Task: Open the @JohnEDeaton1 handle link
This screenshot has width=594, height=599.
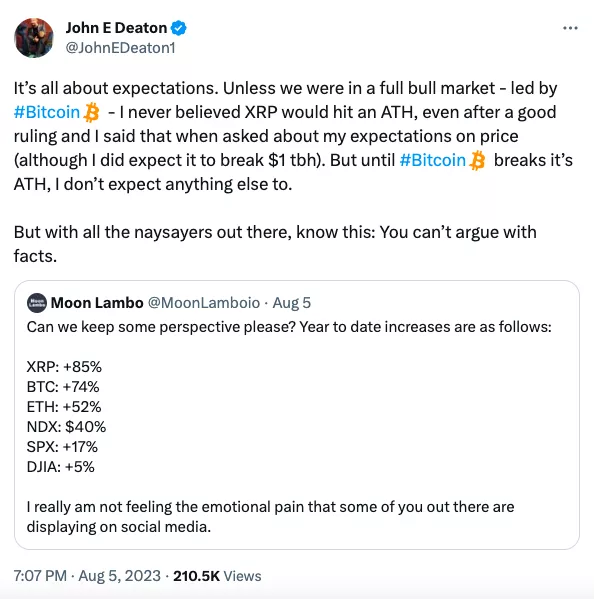Action: [120, 48]
